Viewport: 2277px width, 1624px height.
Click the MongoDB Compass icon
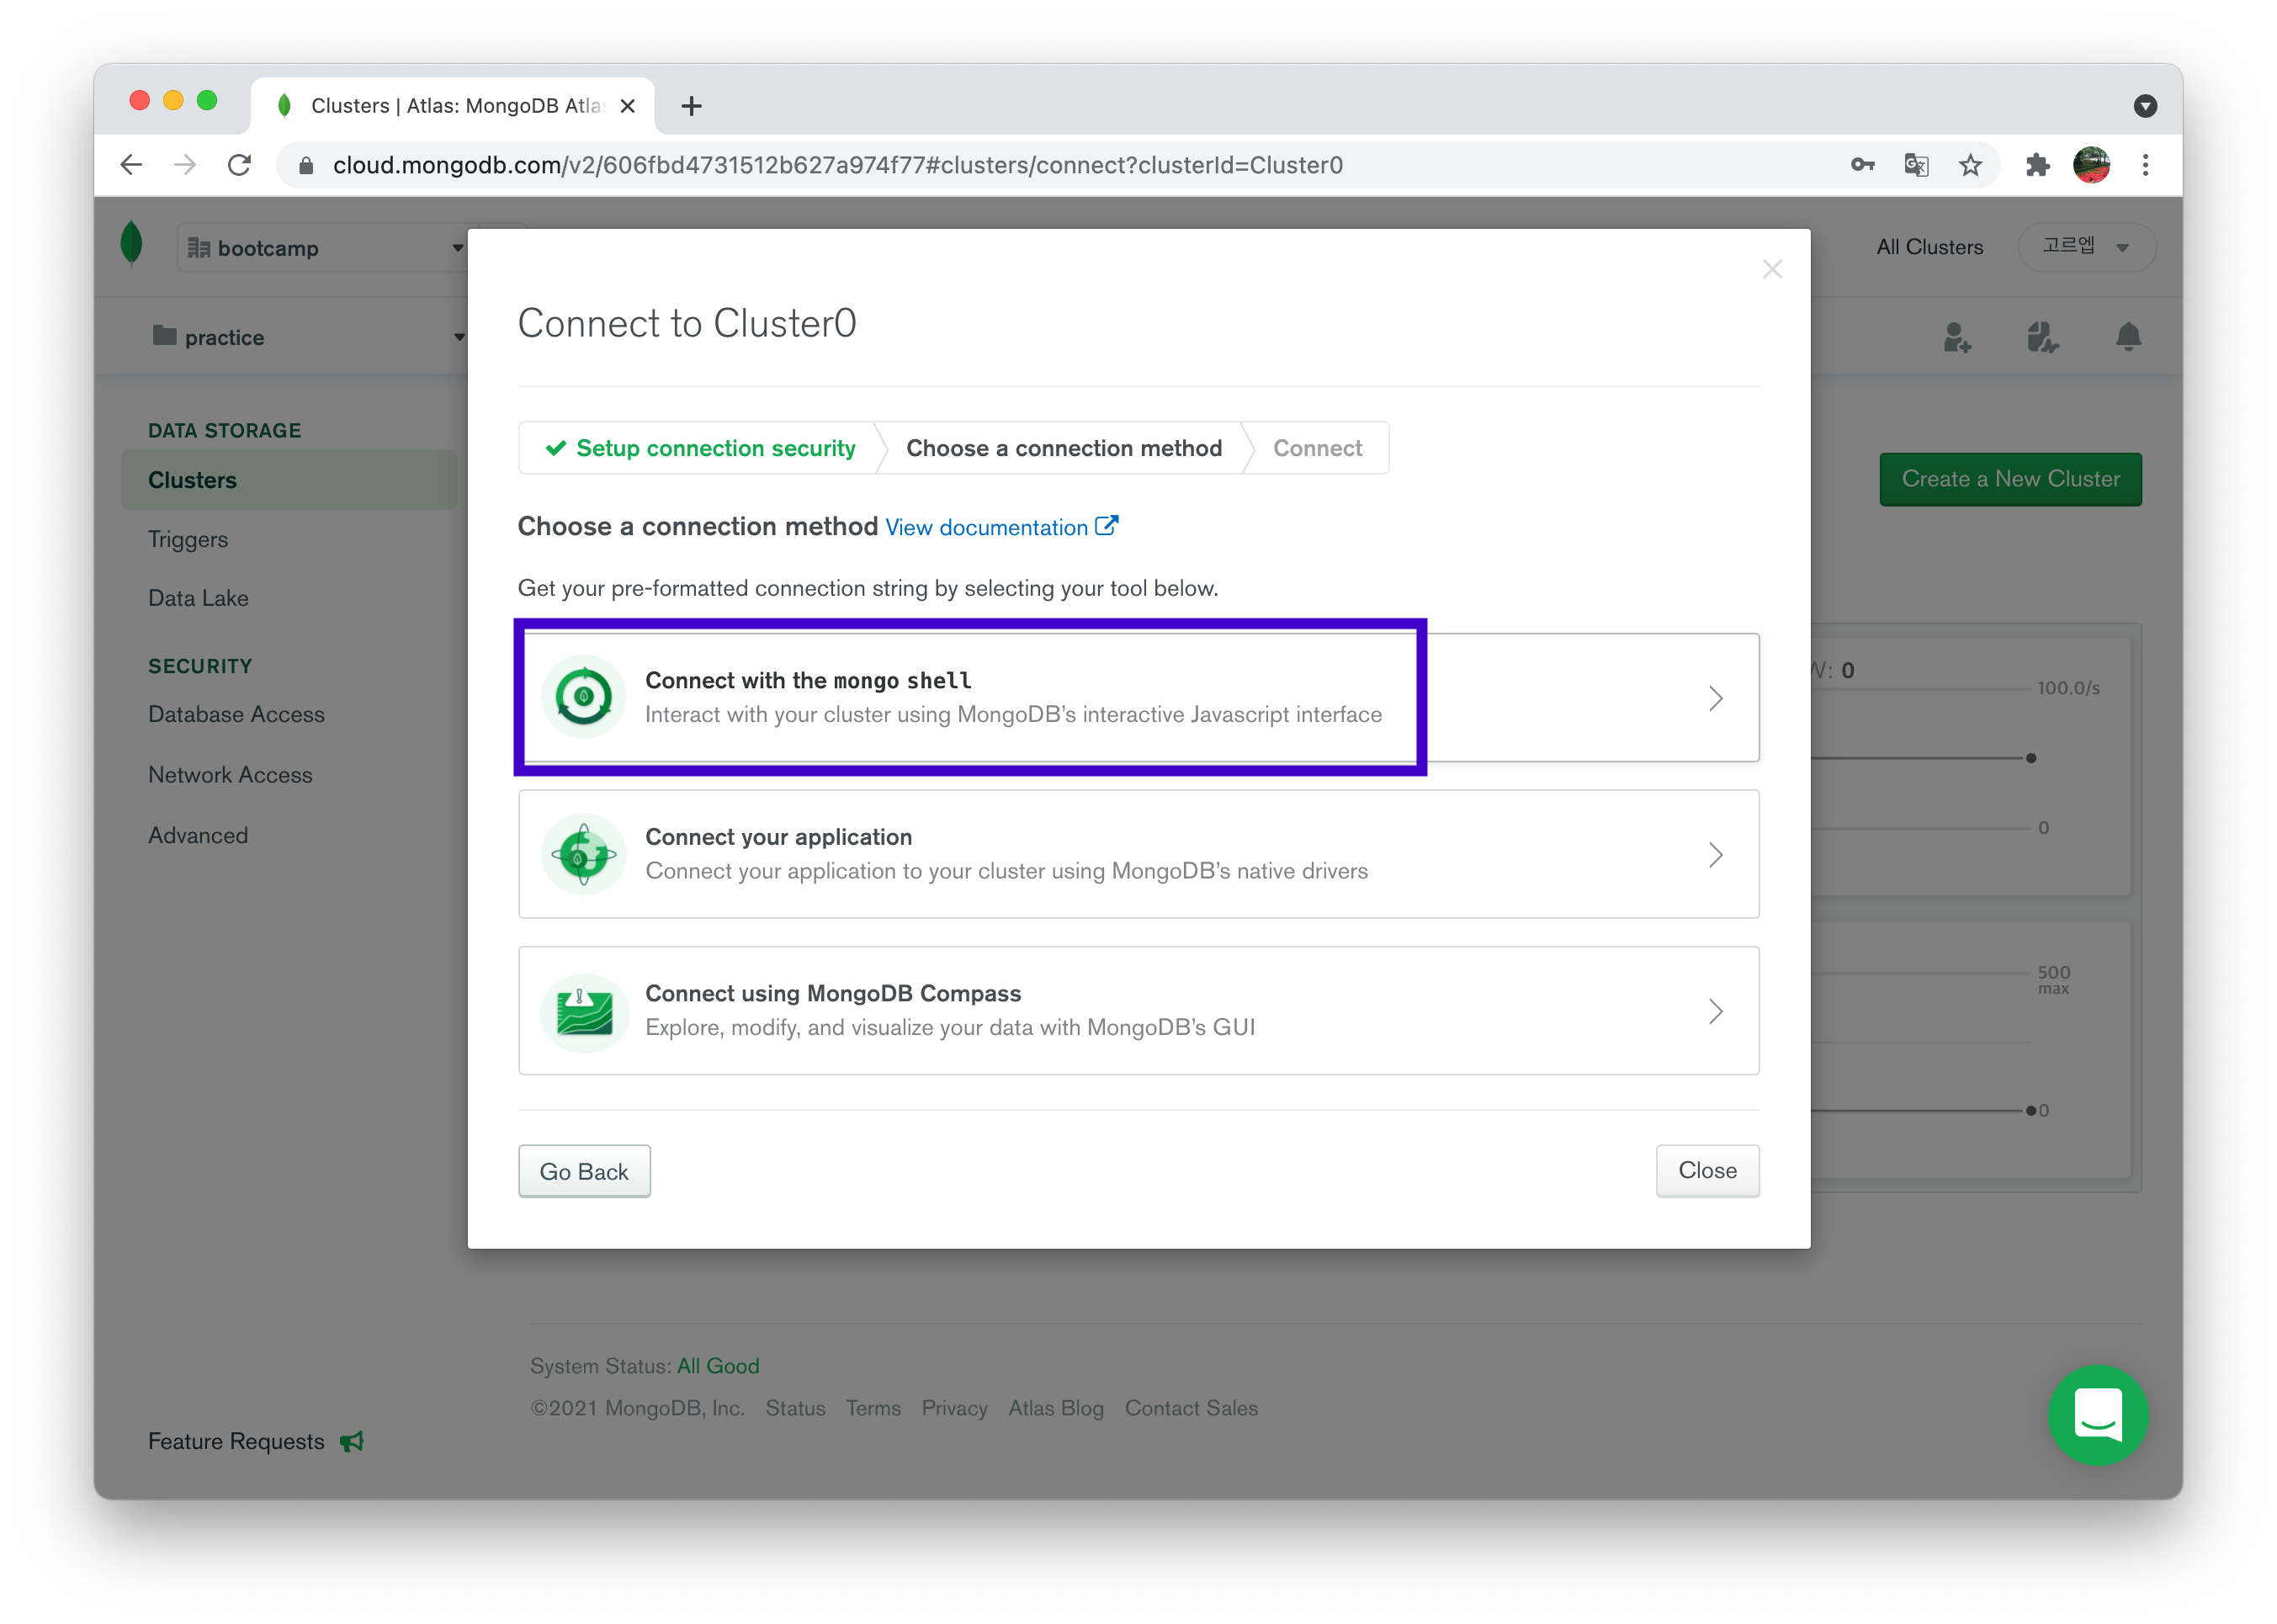pyautogui.click(x=584, y=1011)
